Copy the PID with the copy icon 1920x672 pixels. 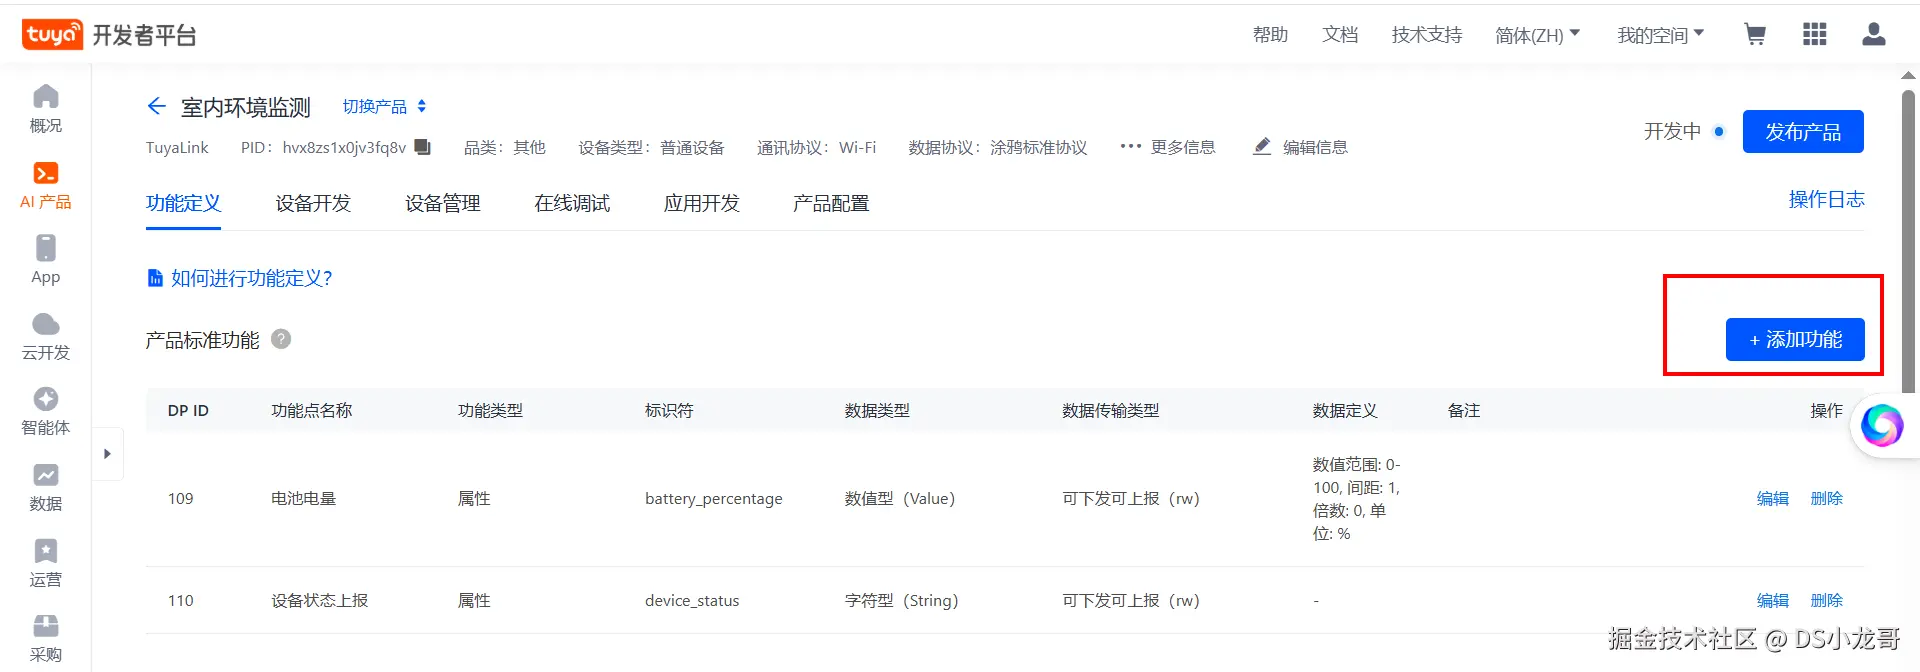pos(423,147)
